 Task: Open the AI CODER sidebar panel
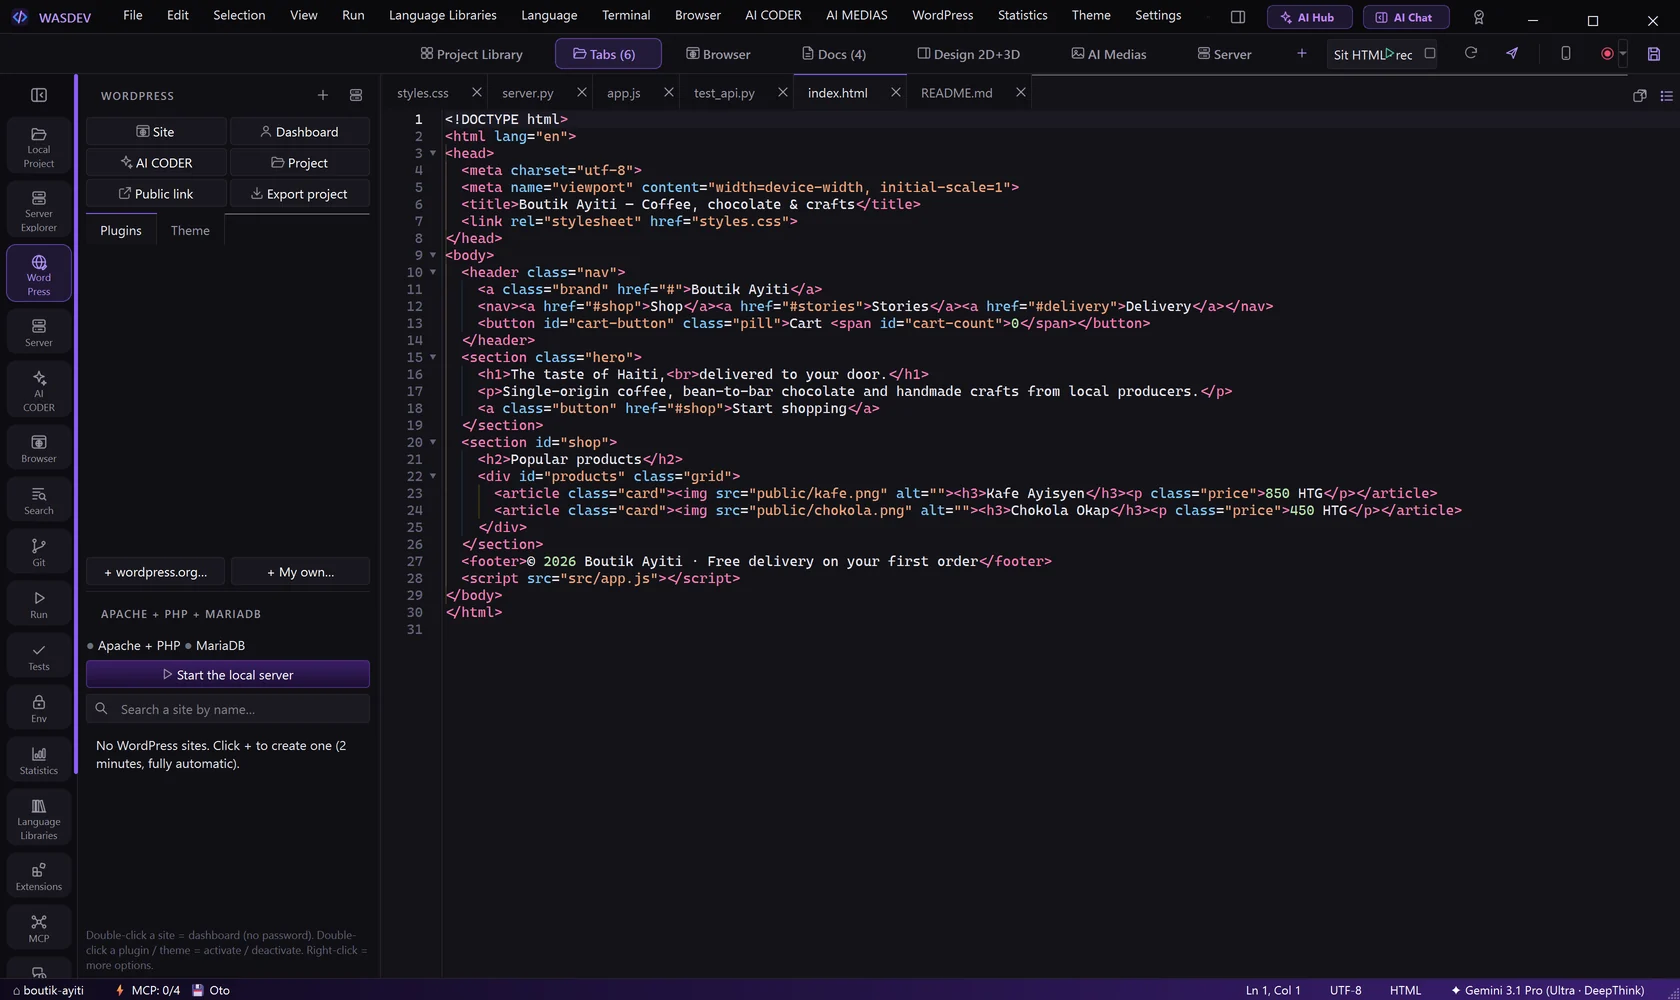(x=39, y=390)
